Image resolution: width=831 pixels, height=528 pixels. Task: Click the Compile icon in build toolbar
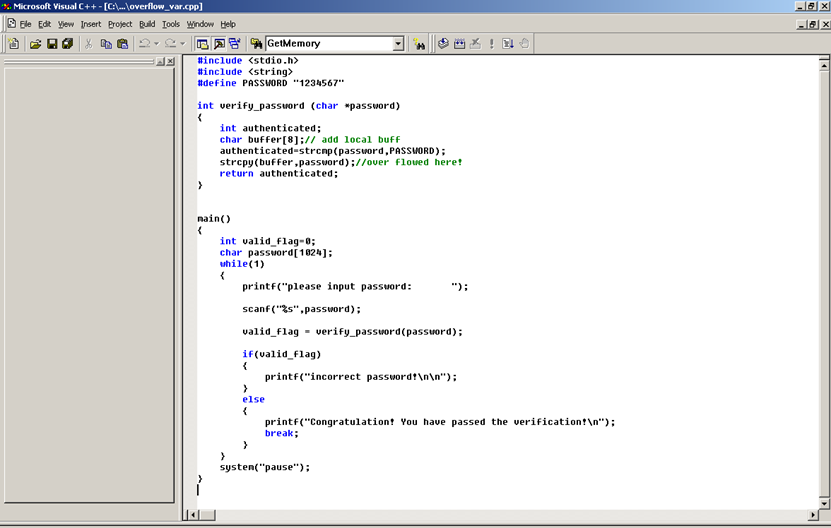pyautogui.click(x=443, y=44)
